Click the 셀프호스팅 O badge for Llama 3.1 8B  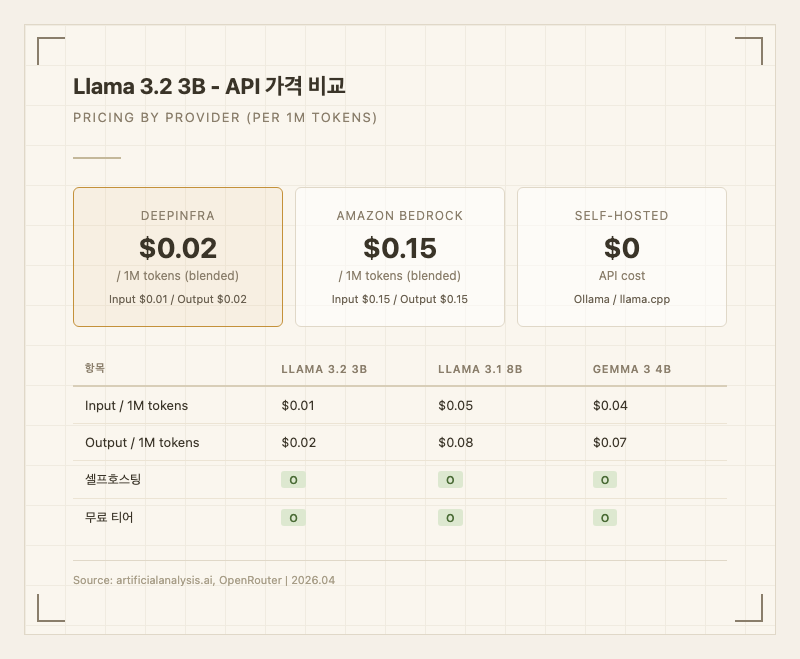[450, 480]
